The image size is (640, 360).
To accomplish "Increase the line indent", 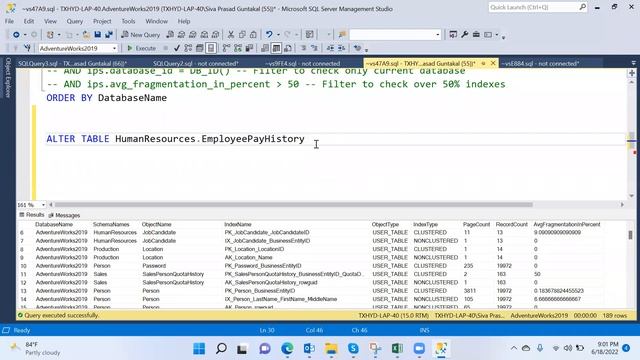I will 342,48.
